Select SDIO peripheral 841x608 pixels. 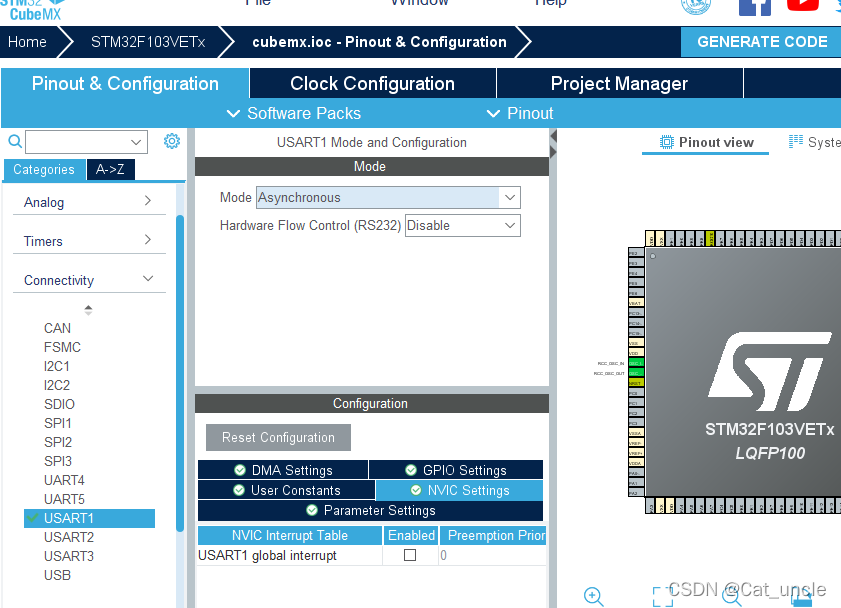point(59,404)
